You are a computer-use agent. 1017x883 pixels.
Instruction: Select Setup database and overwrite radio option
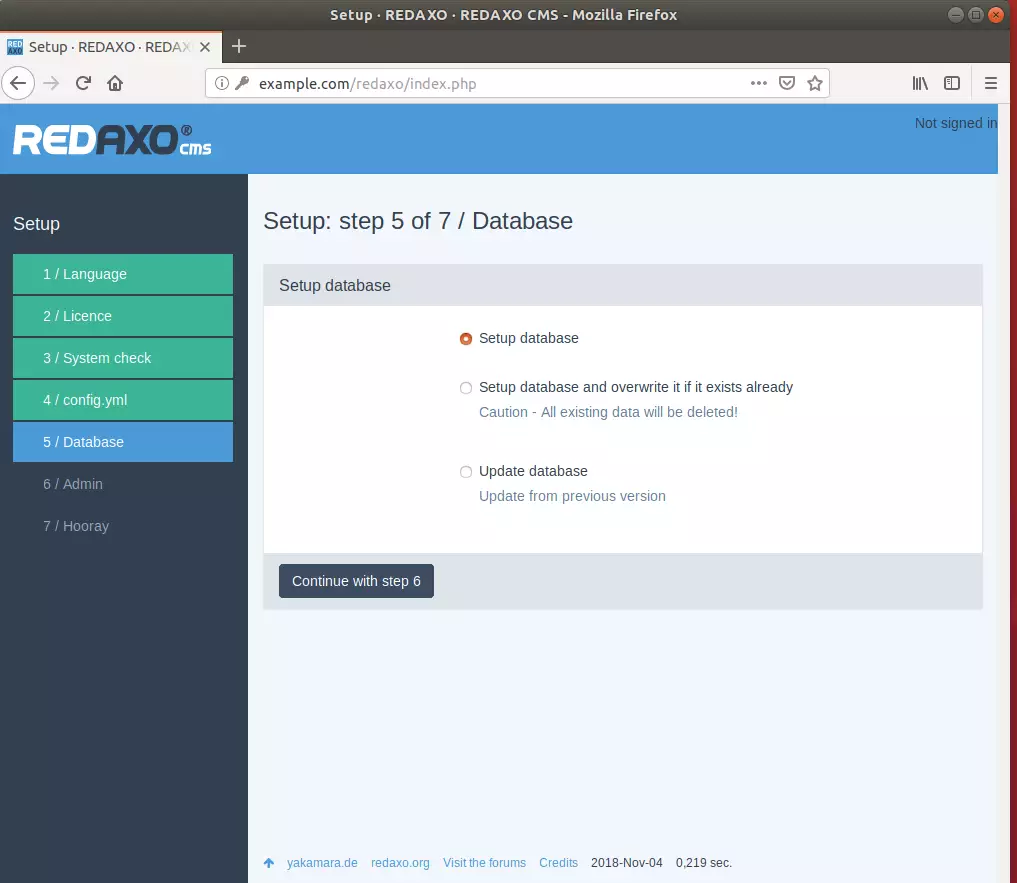(466, 388)
